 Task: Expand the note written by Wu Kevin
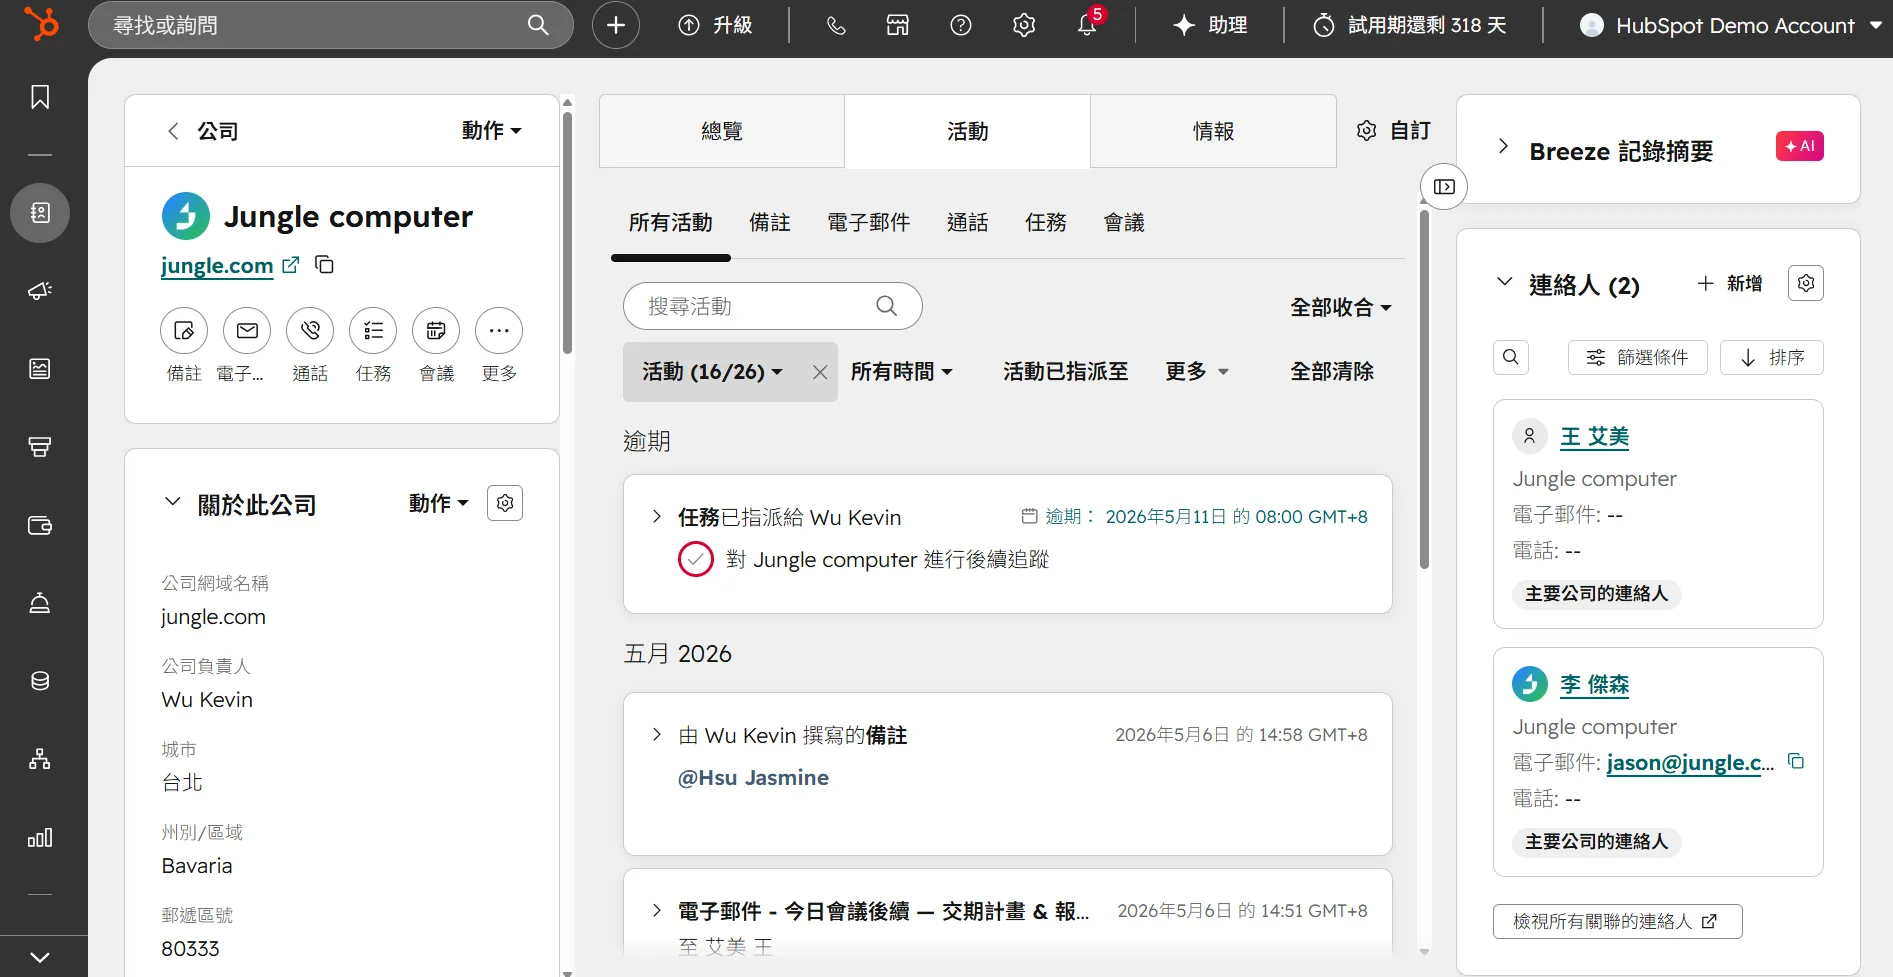coord(656,735)
